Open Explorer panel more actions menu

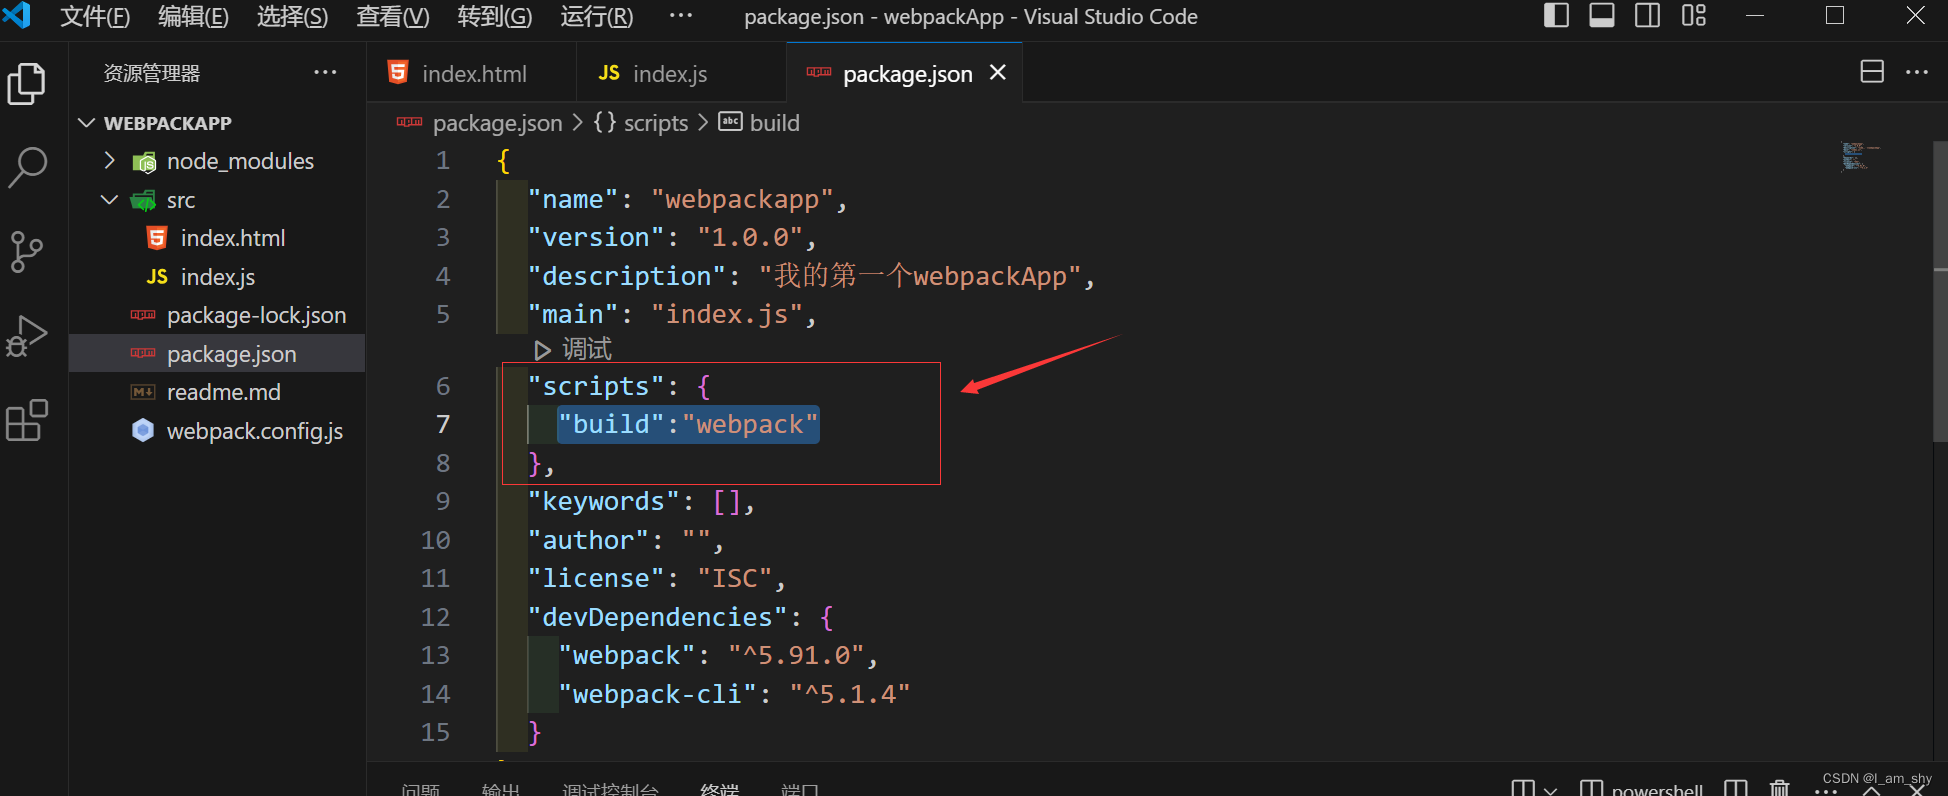(325, 73)
